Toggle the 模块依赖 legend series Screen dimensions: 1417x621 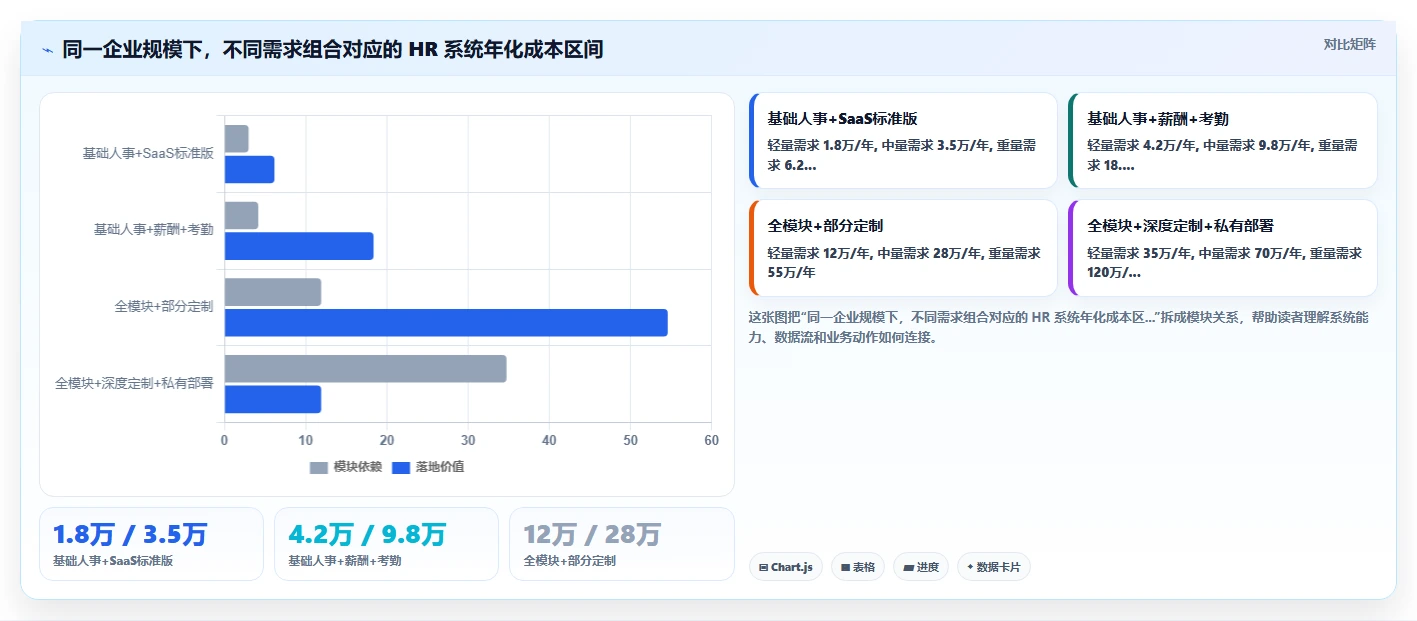pyautogui.click(x=346, y=467)
